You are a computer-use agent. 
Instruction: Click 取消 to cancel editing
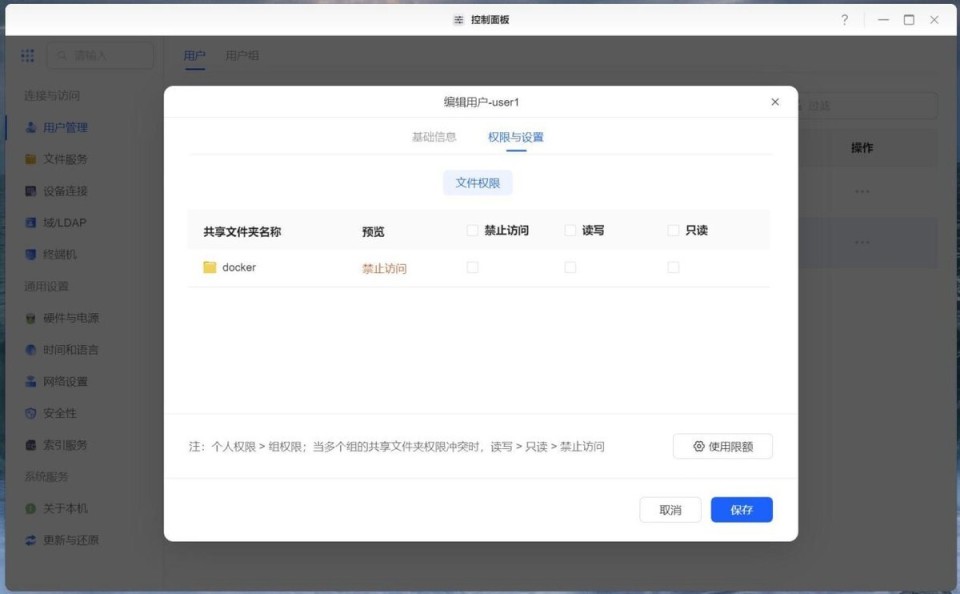[670, 510]
